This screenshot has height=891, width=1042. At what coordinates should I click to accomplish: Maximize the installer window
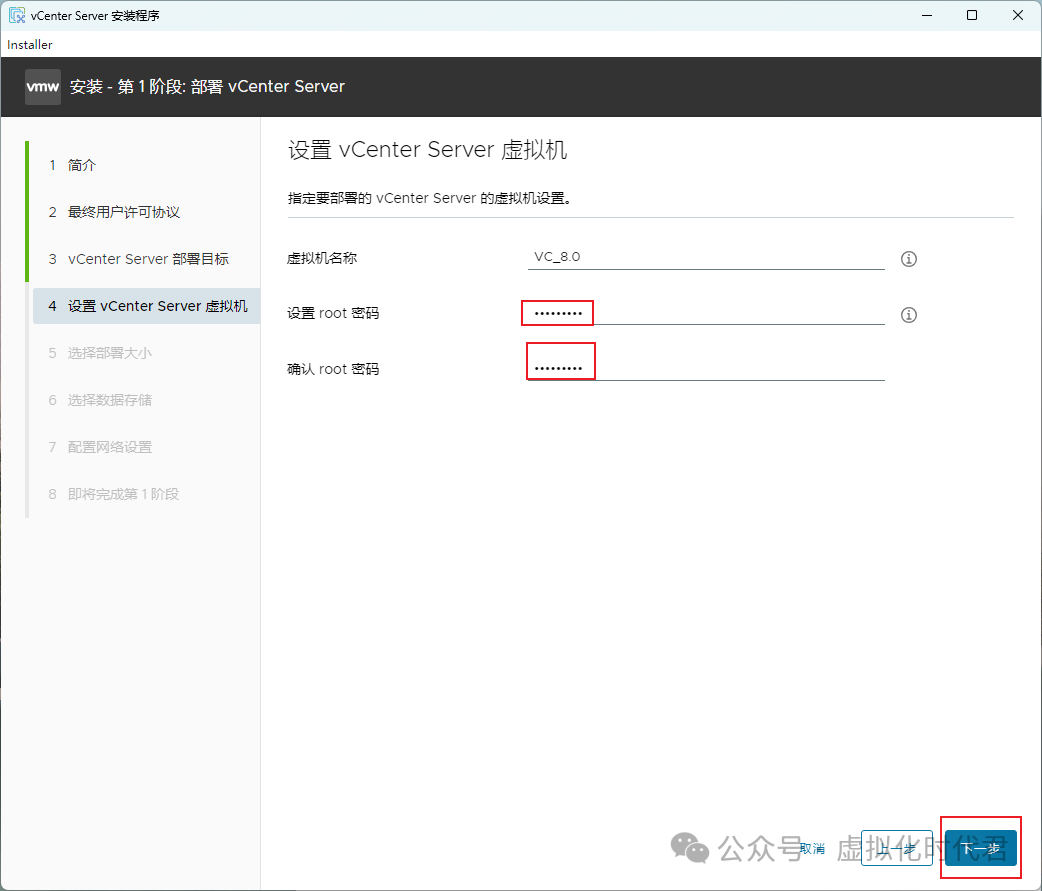tap(972, 15)
